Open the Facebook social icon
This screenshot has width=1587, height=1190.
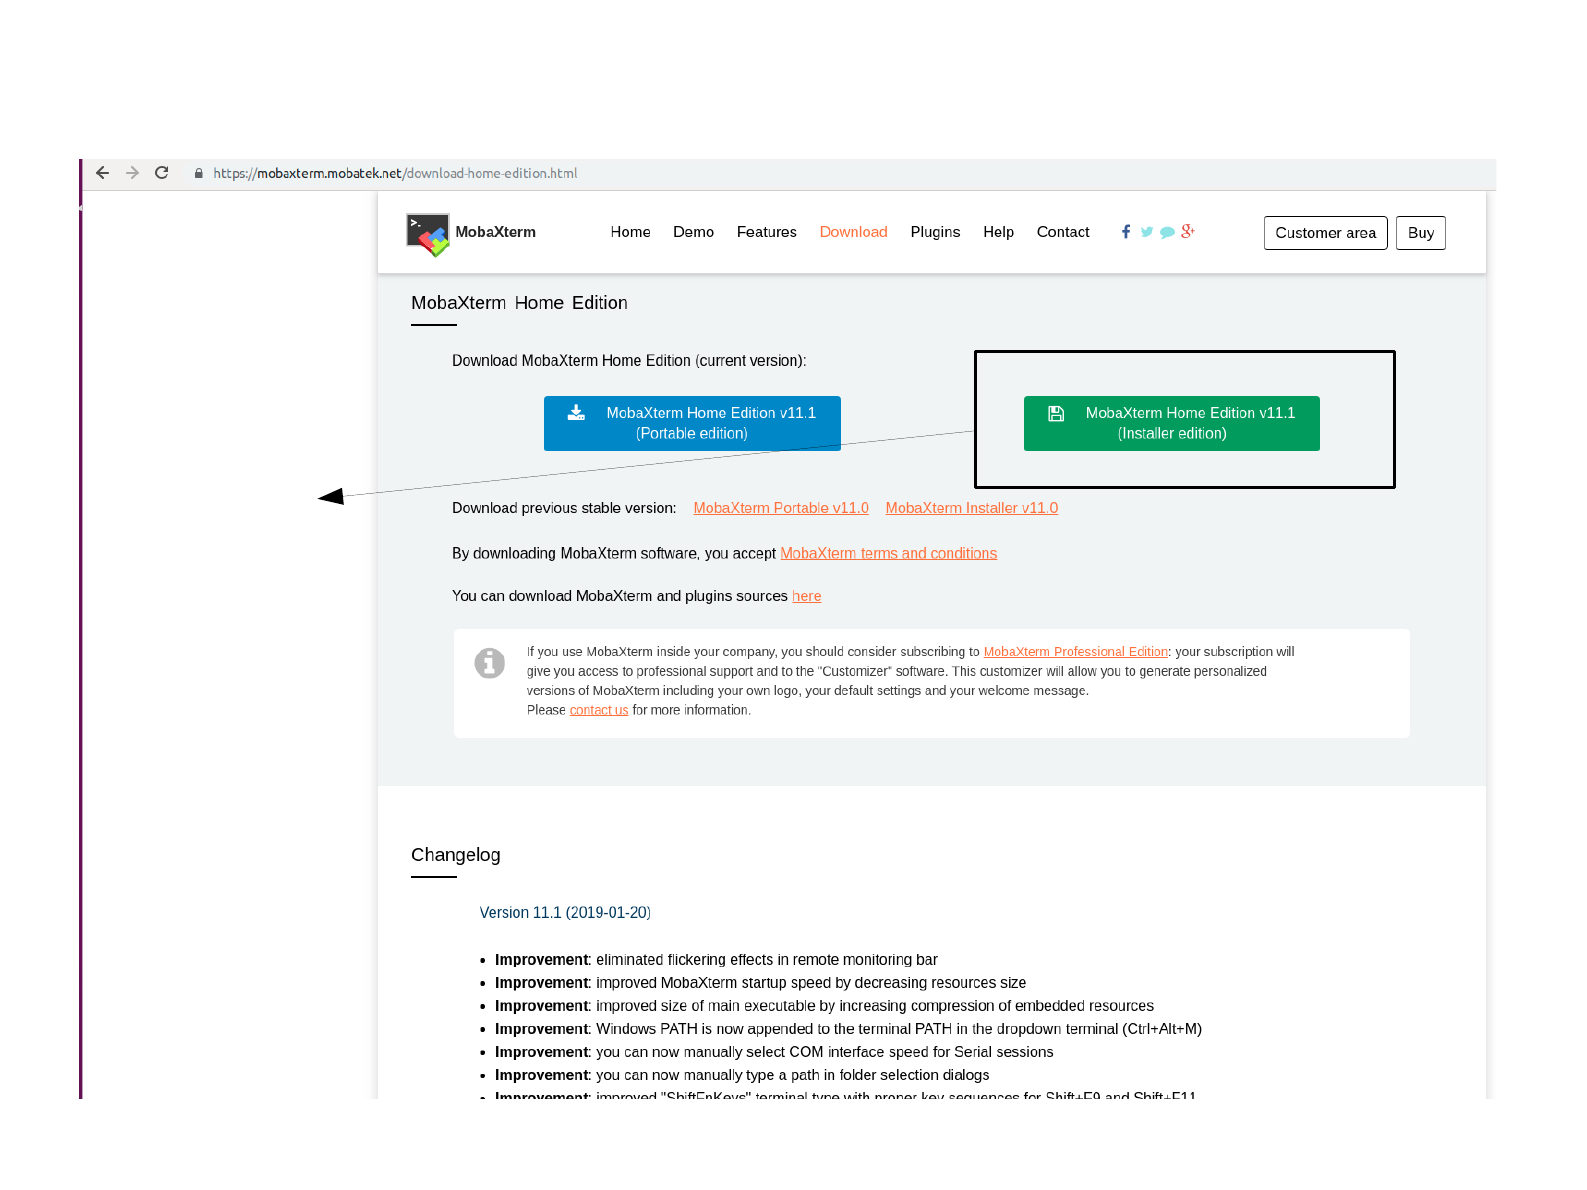pyautogui.click(x=1126, y=232)
